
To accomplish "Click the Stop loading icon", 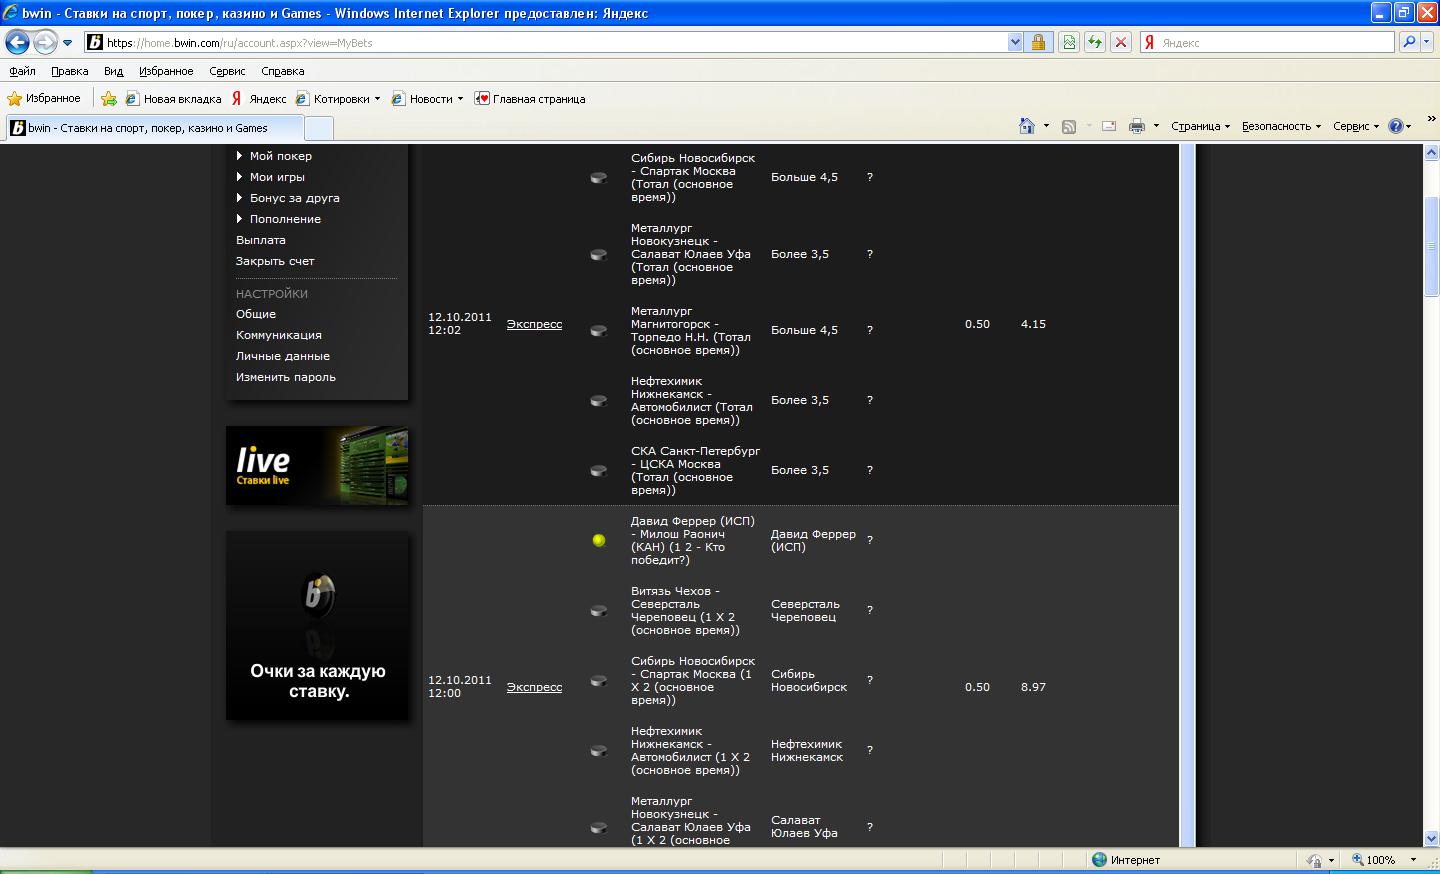I will click(x=1121, y=42).
